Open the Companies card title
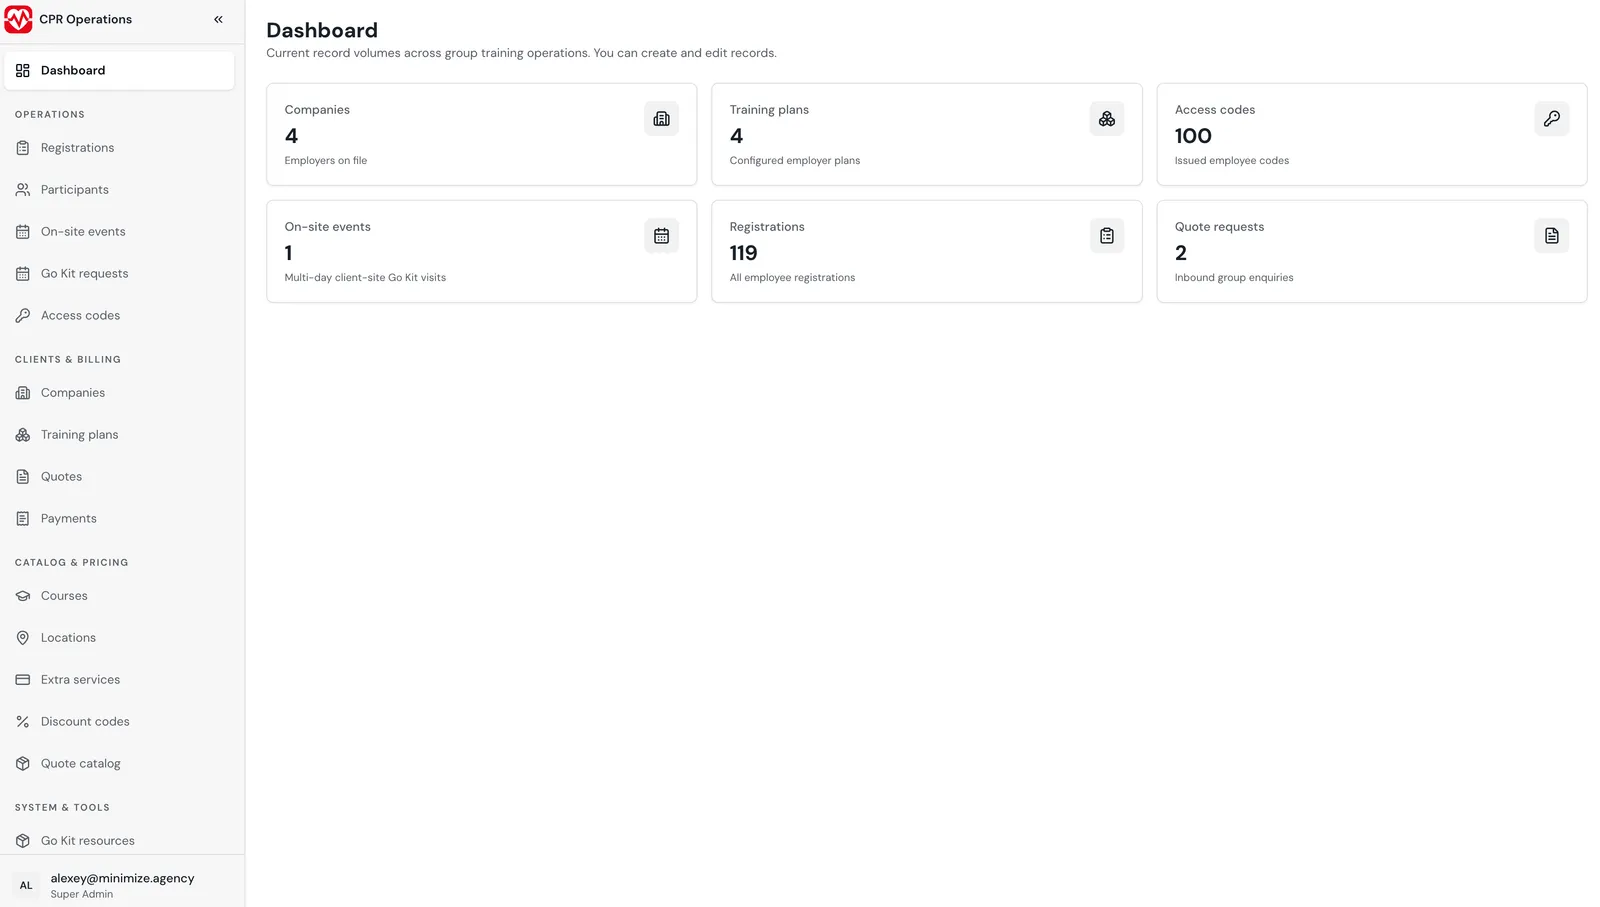This screenshot has height=907, width=1600. click(x=317, y=110)
